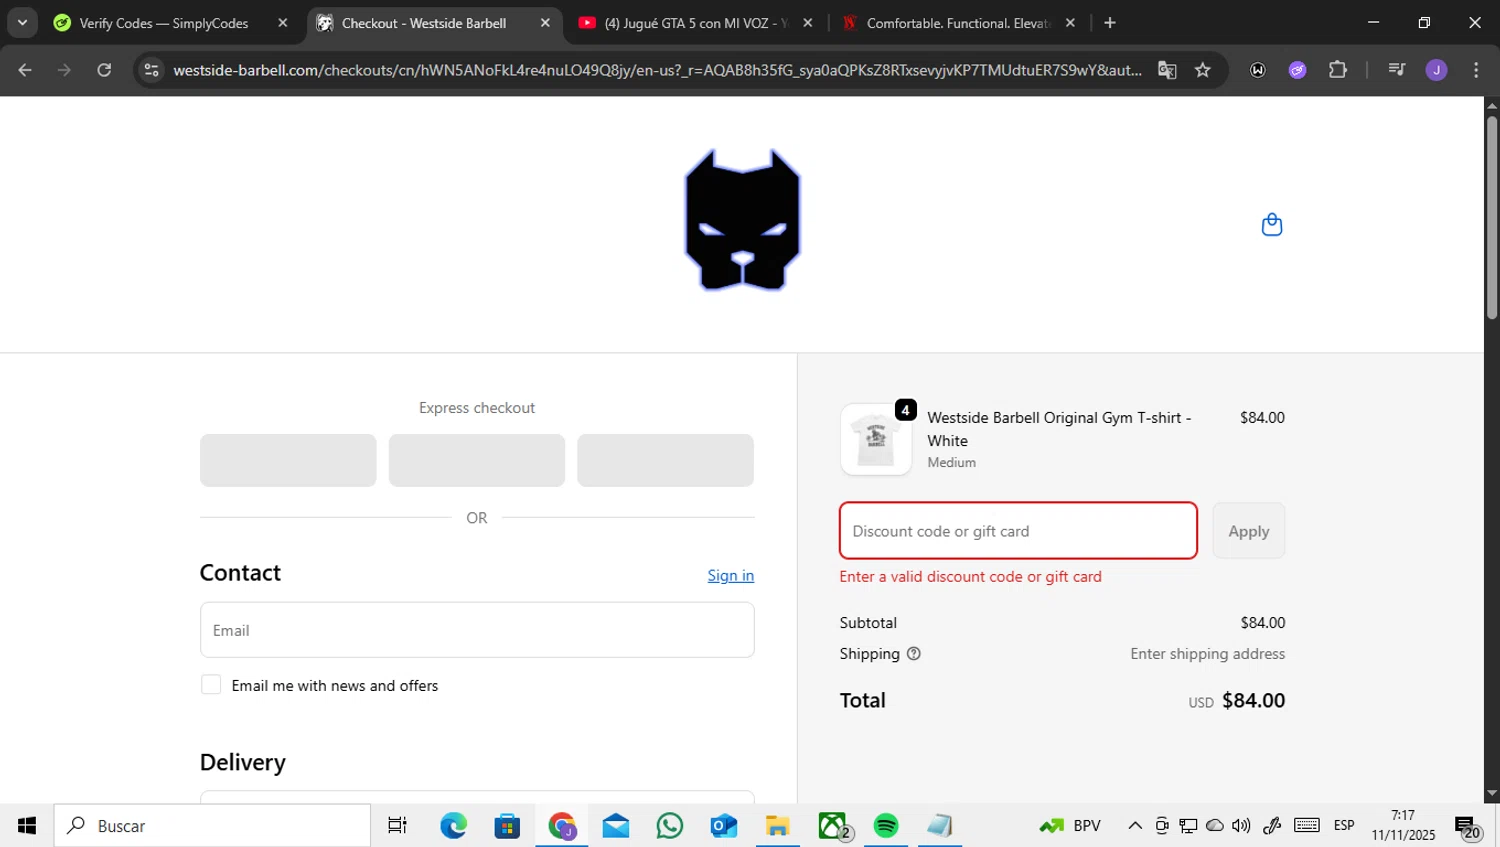Click the Westside Barbell Original Gym T-shirt title

(1059, 429)
